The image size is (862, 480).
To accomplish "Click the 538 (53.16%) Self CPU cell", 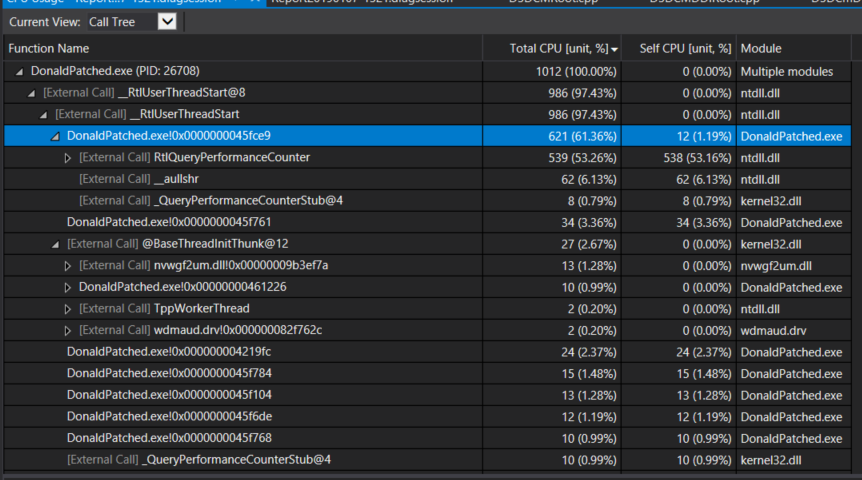I will click(679, 158).
